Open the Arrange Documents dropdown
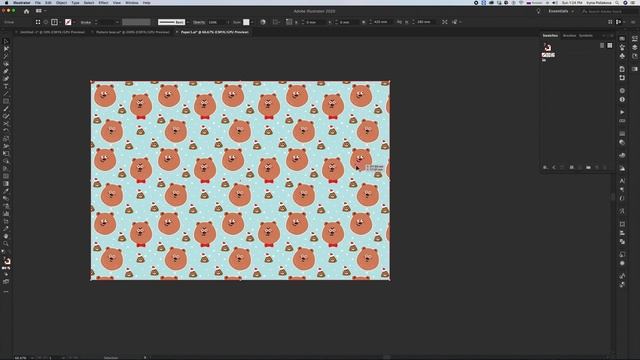Screen dimensions: 640x360 point(40,11)
